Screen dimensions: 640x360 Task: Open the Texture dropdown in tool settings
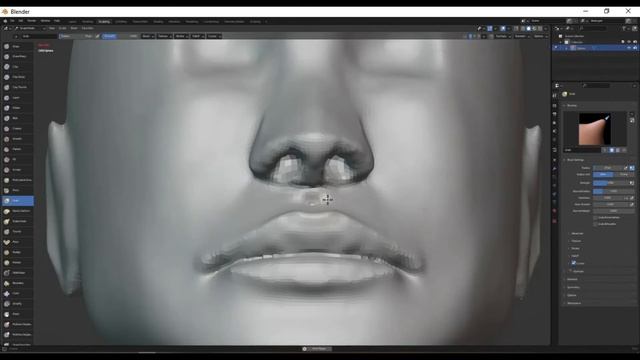click(164, 36)
